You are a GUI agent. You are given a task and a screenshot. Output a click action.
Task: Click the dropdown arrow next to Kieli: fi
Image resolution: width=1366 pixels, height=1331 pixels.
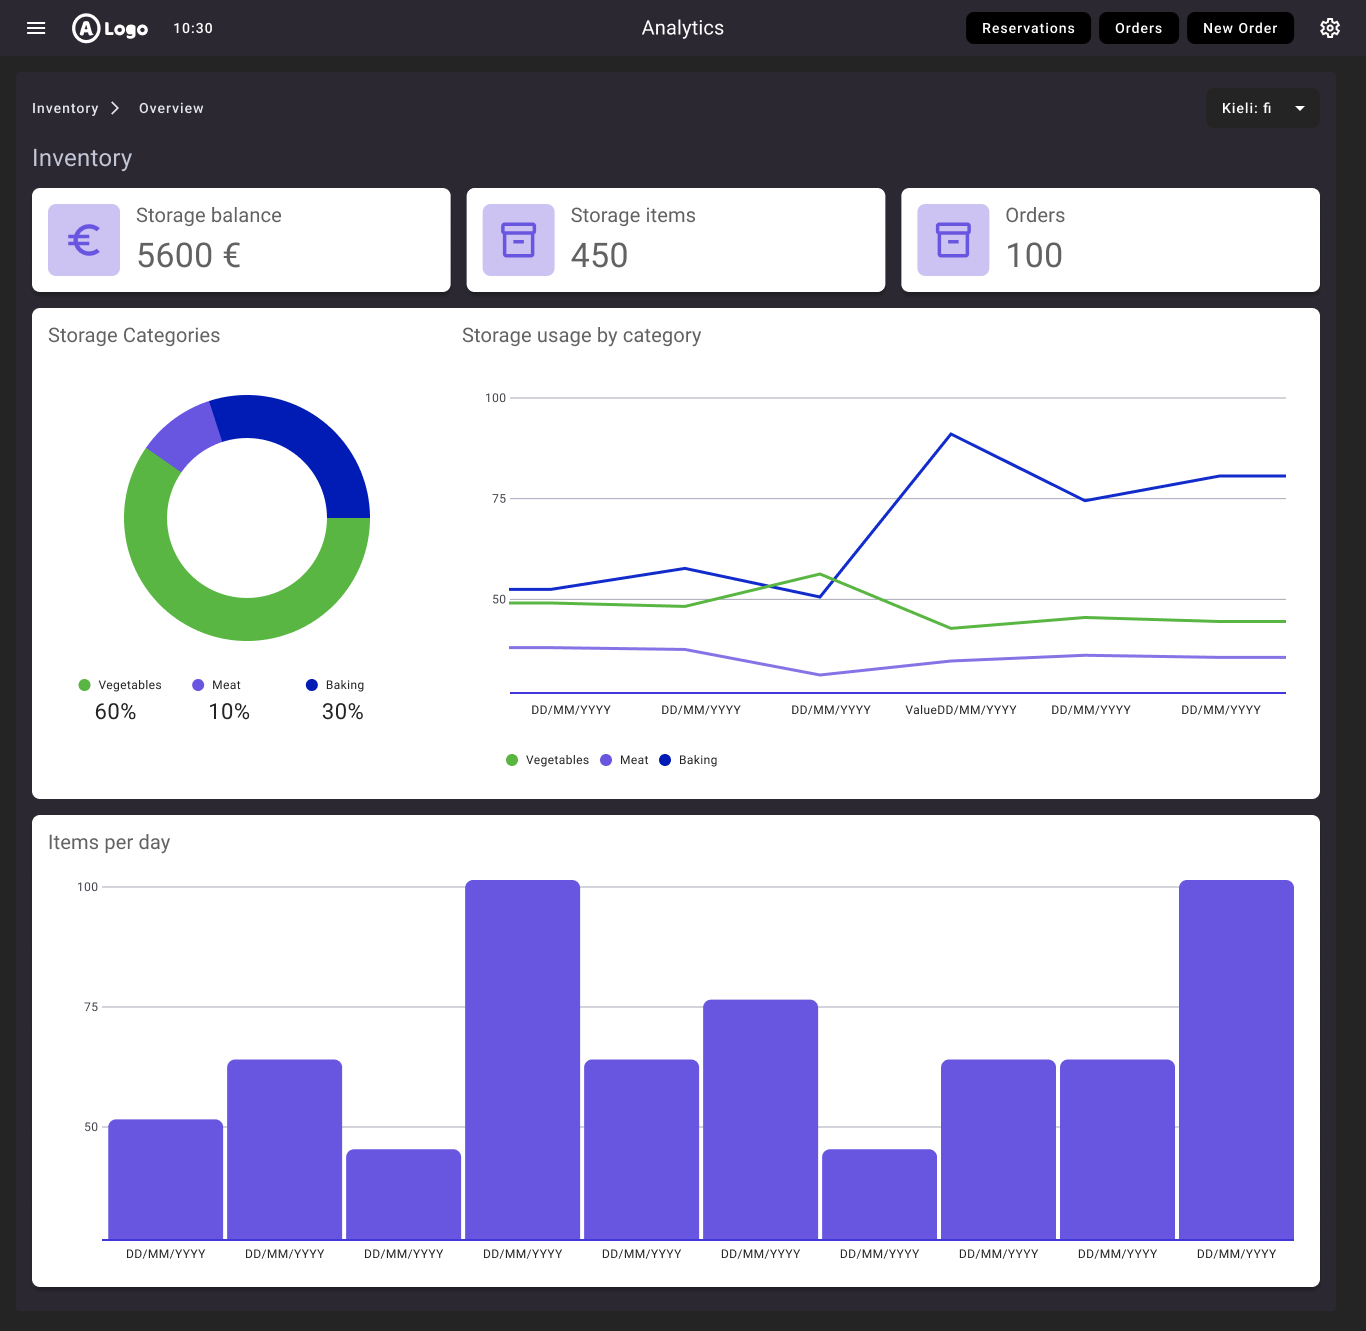(1299, 108)
